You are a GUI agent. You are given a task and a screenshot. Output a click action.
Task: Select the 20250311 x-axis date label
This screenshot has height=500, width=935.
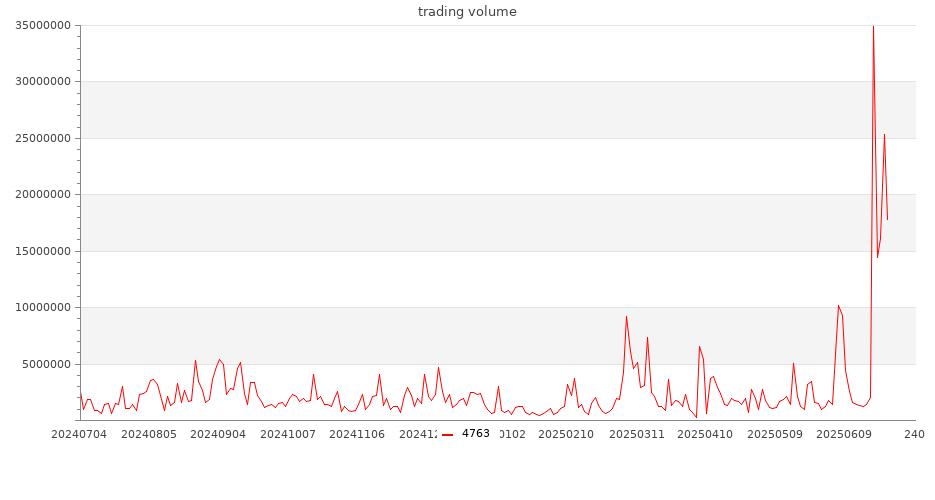tap(636, 434)
